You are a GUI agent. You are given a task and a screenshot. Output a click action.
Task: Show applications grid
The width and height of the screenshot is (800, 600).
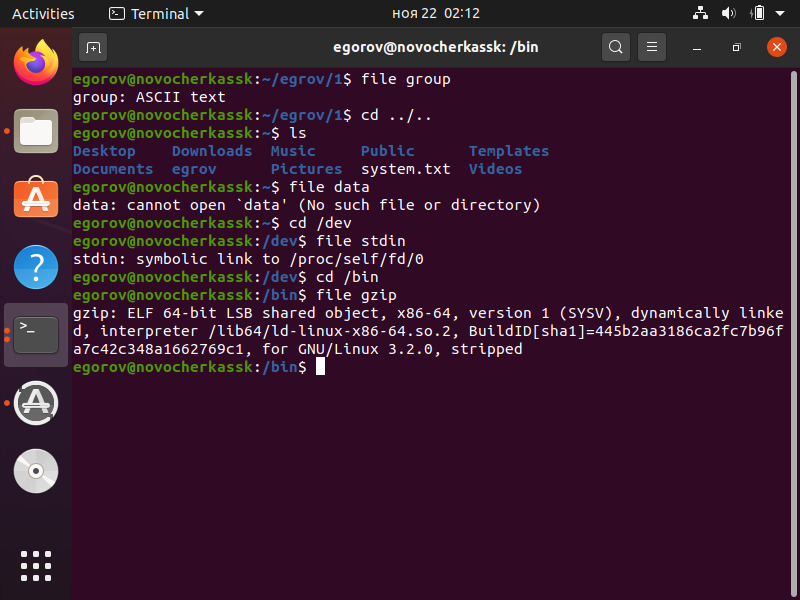(36, 566)
